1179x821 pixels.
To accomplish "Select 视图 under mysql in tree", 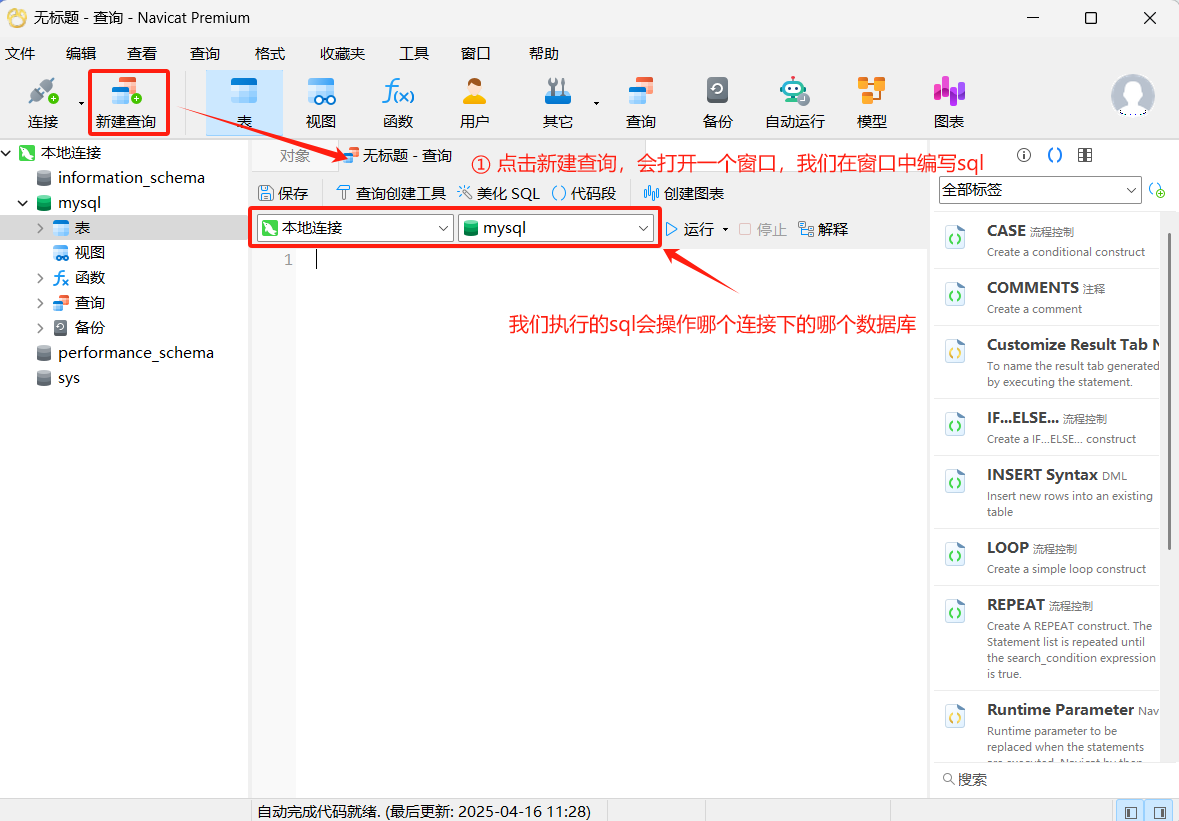I will coord(89,253).
